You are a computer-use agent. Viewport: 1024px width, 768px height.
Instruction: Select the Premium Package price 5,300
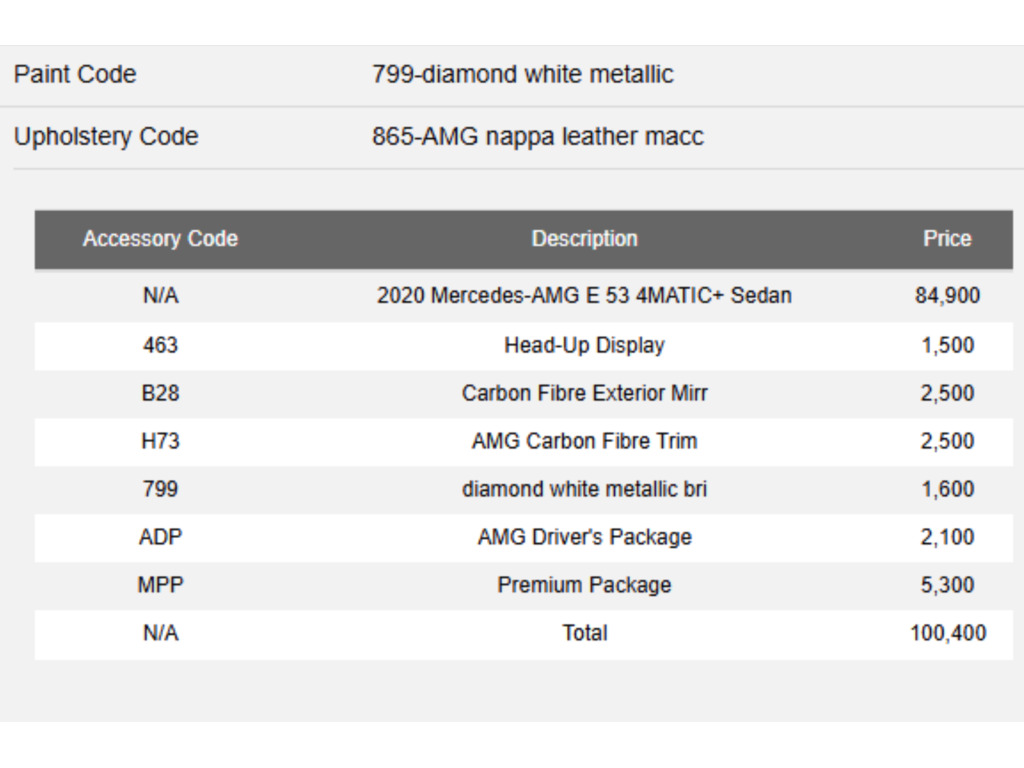947,585
